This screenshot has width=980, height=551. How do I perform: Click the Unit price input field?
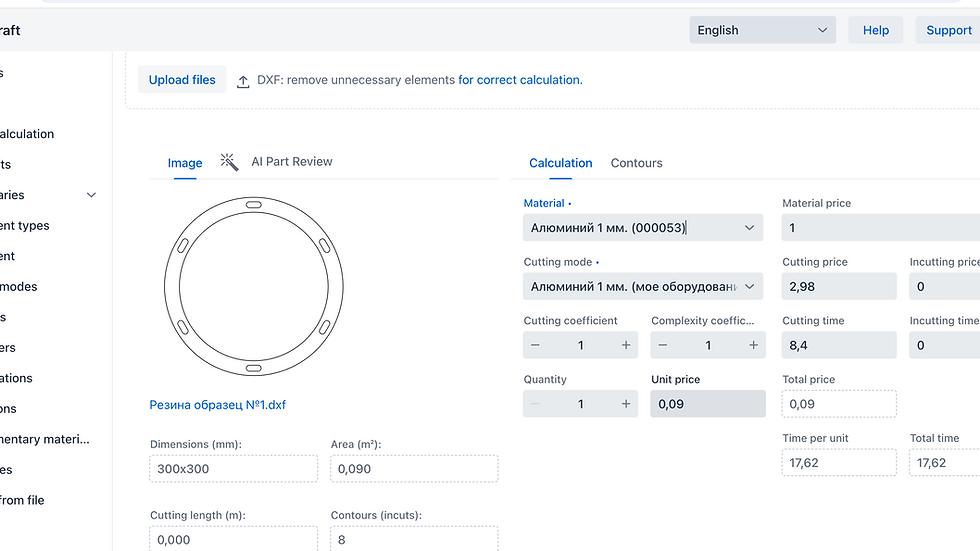click(x=707, y=404)
